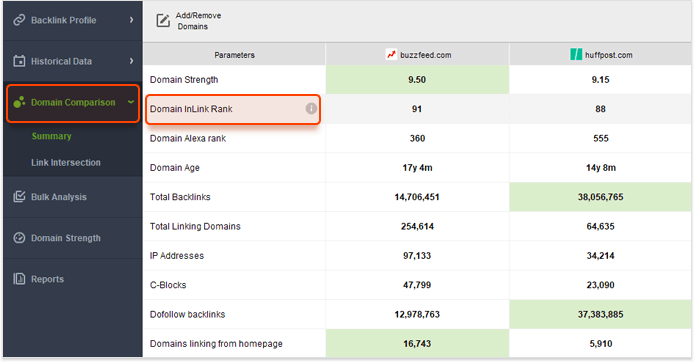Click the Reports document icon
This screenshot has width=694, height=362.
tap(19, 279)
